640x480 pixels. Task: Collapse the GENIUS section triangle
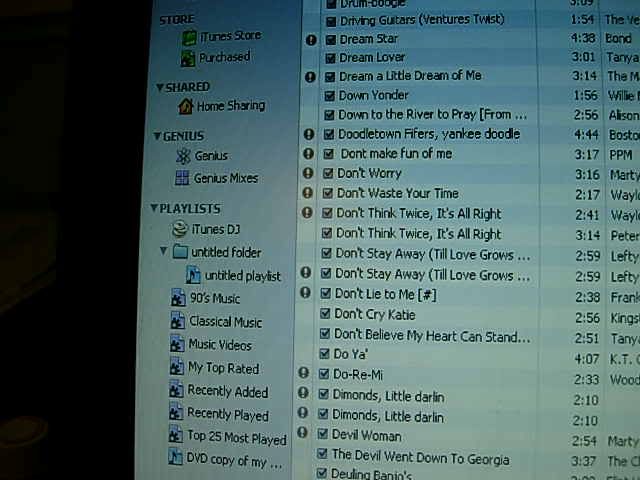point(157,136)
